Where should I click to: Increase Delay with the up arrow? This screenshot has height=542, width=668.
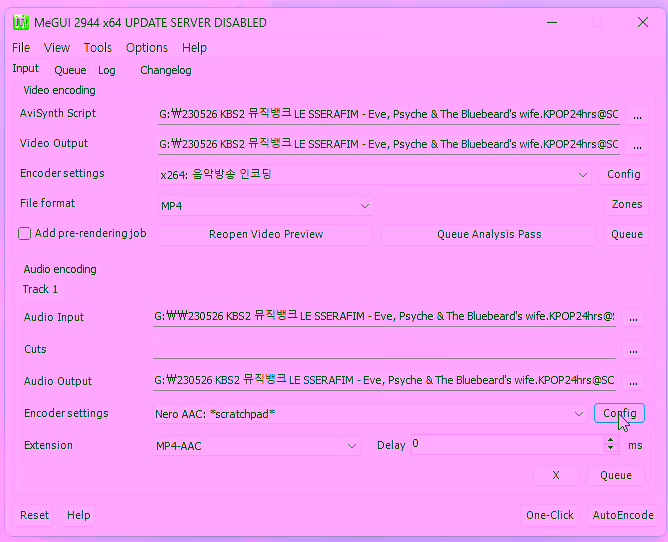pyautogui.click(x=610, y=440)
